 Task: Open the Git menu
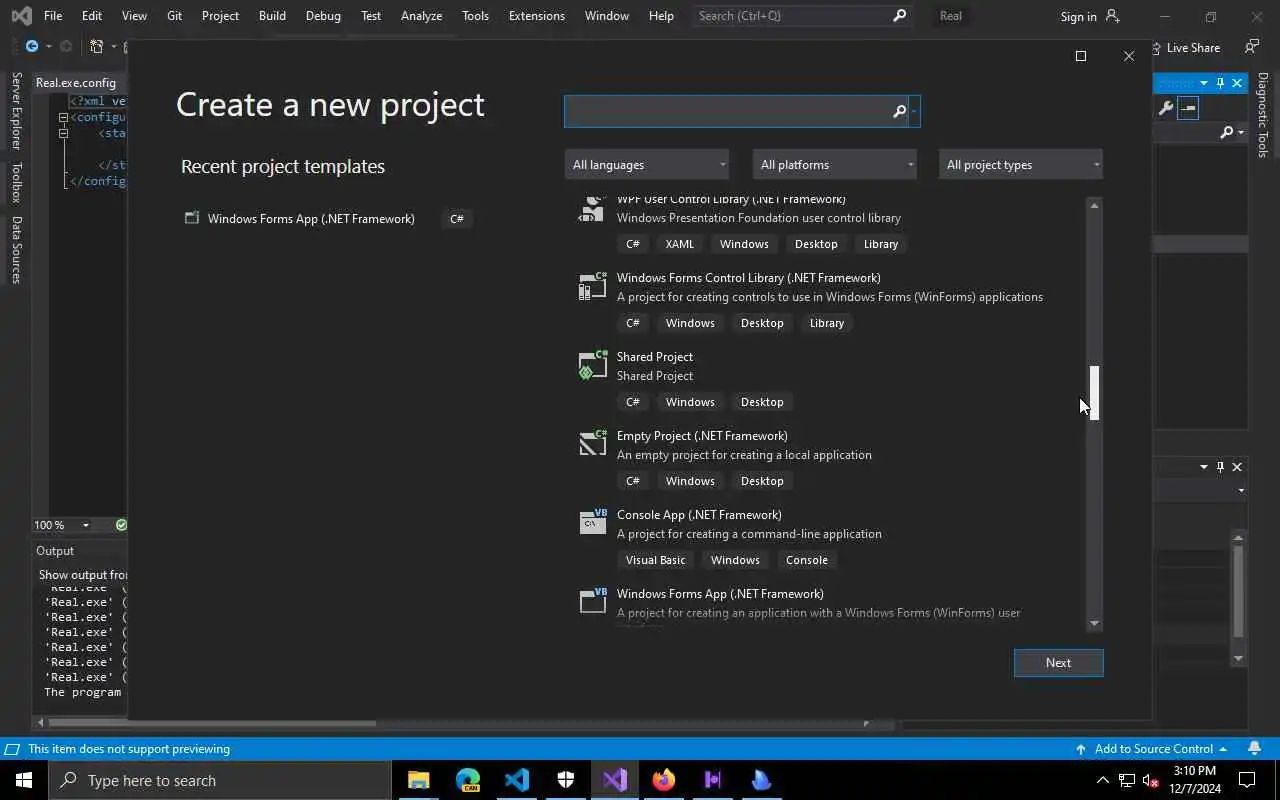tap(174, 16)
